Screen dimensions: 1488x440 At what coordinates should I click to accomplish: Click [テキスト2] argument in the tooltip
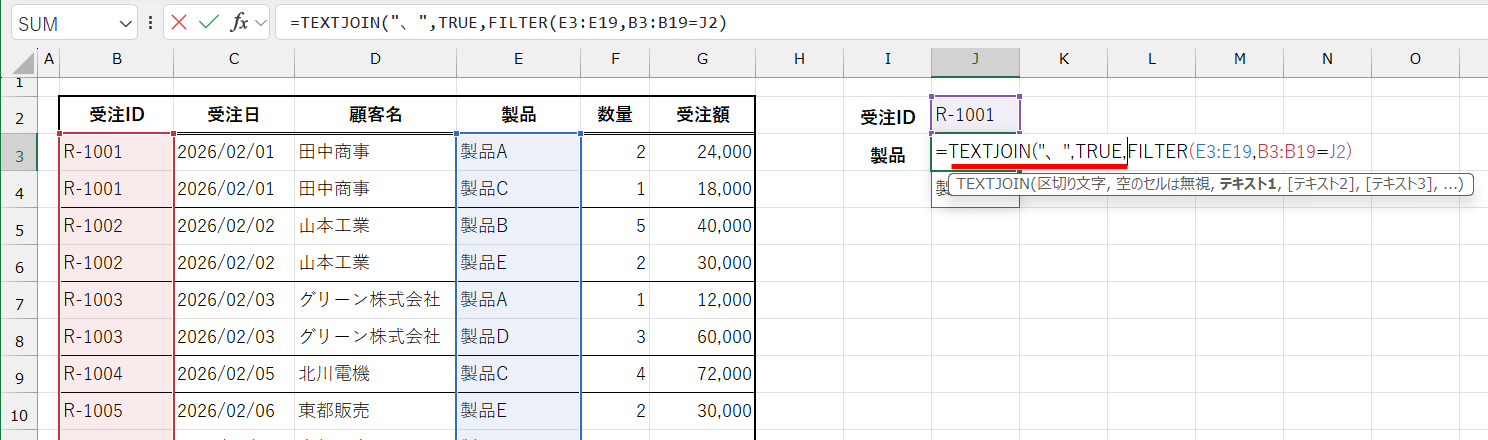[1323, 185]
